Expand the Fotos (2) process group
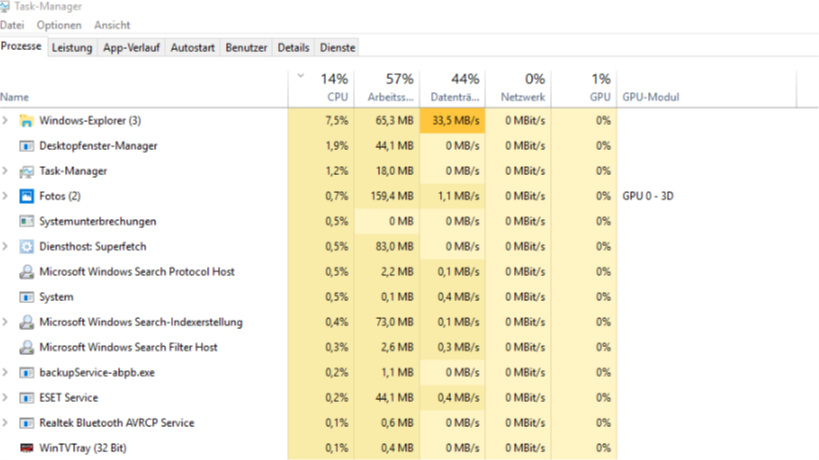Viewport: 819px width, 460px height. tap(5, 196)
